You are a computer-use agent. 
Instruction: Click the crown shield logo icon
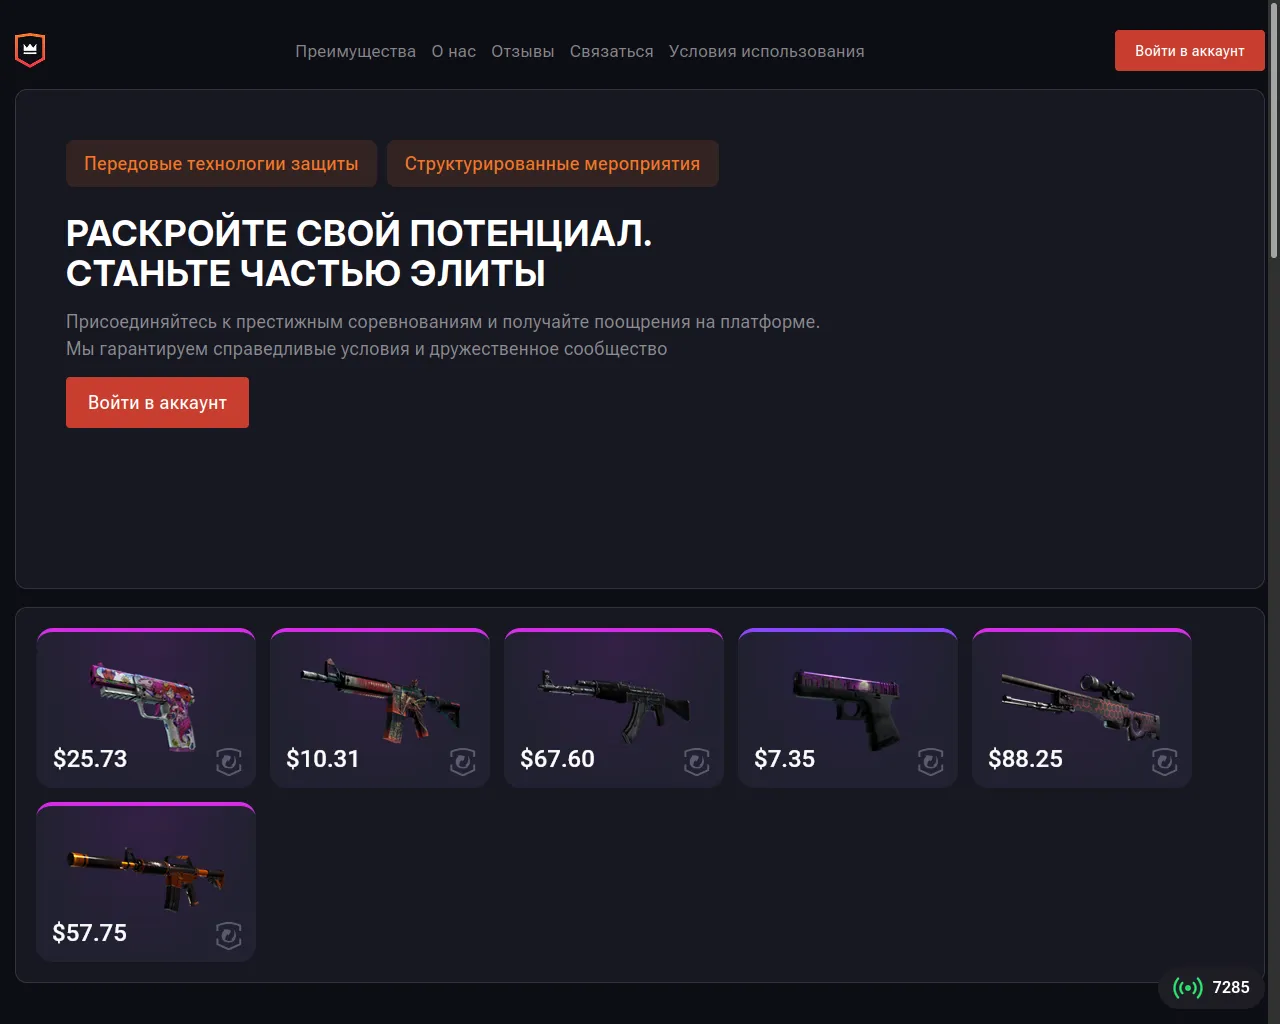tap(30, 50)
